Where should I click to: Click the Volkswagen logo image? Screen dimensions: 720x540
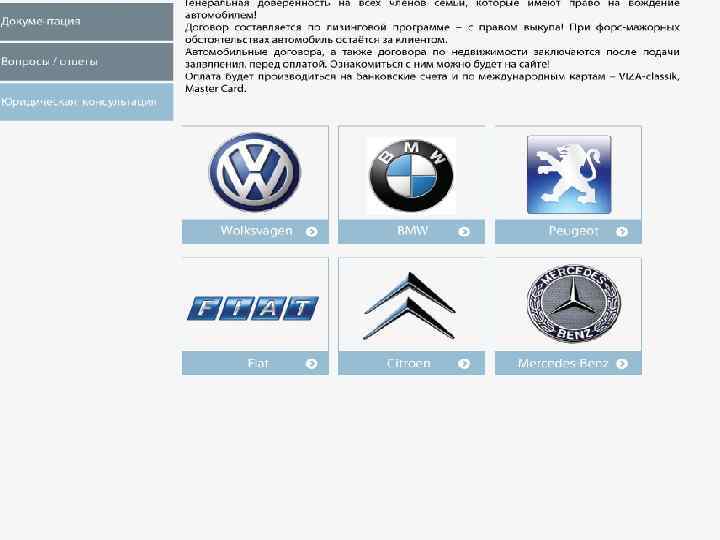[x=254, y=172]
